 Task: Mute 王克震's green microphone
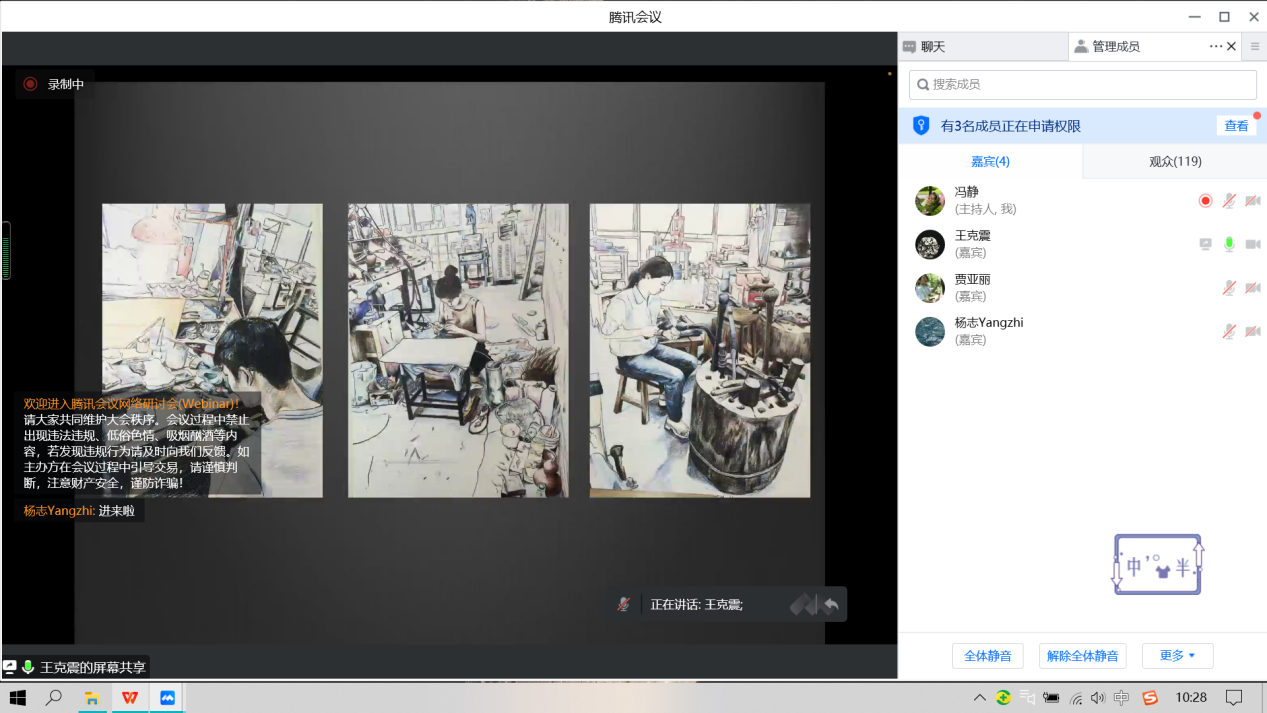click(x=1229, y=245)
